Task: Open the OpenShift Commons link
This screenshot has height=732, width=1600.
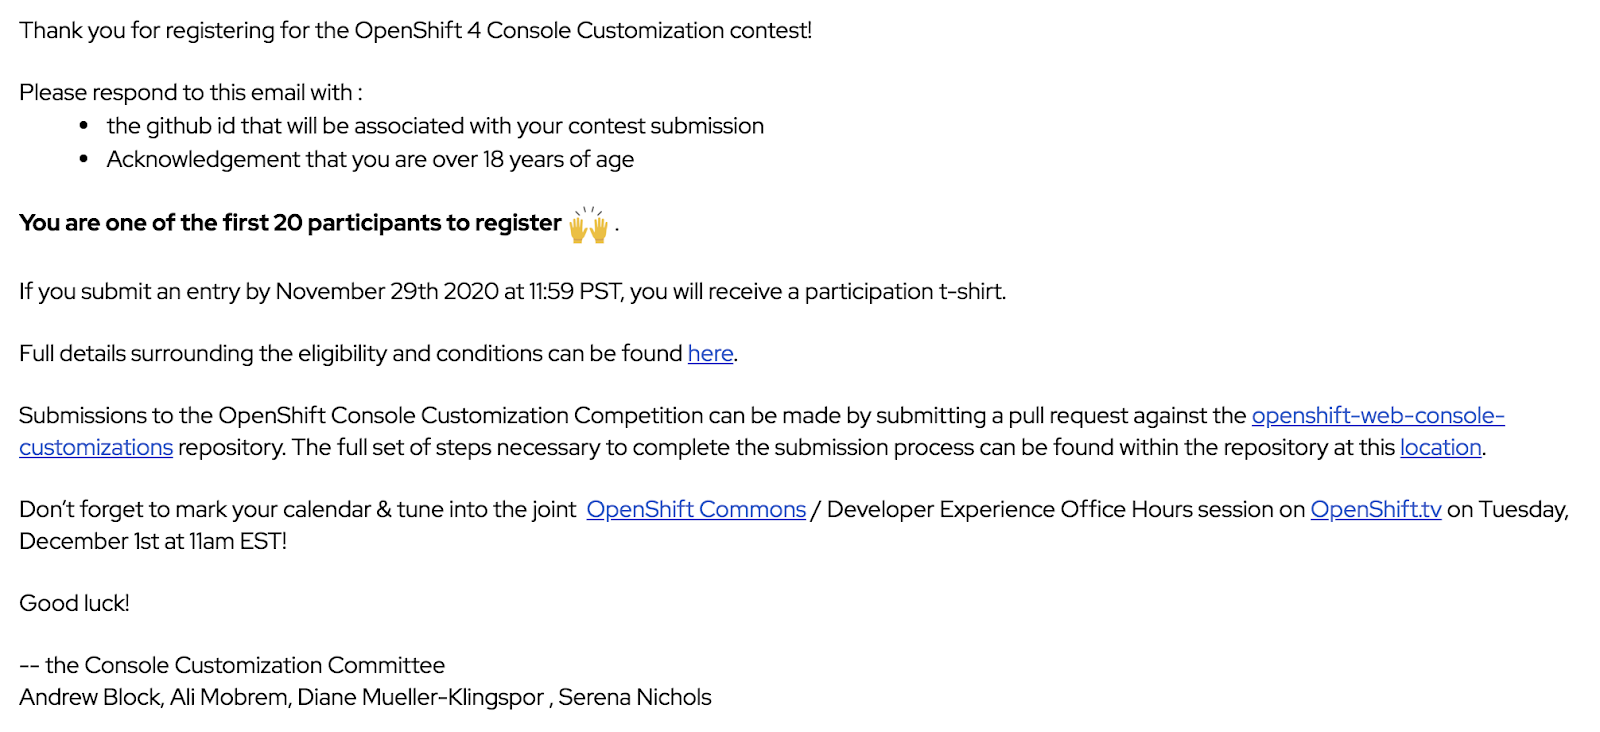Action: click(x=696, y=510)
